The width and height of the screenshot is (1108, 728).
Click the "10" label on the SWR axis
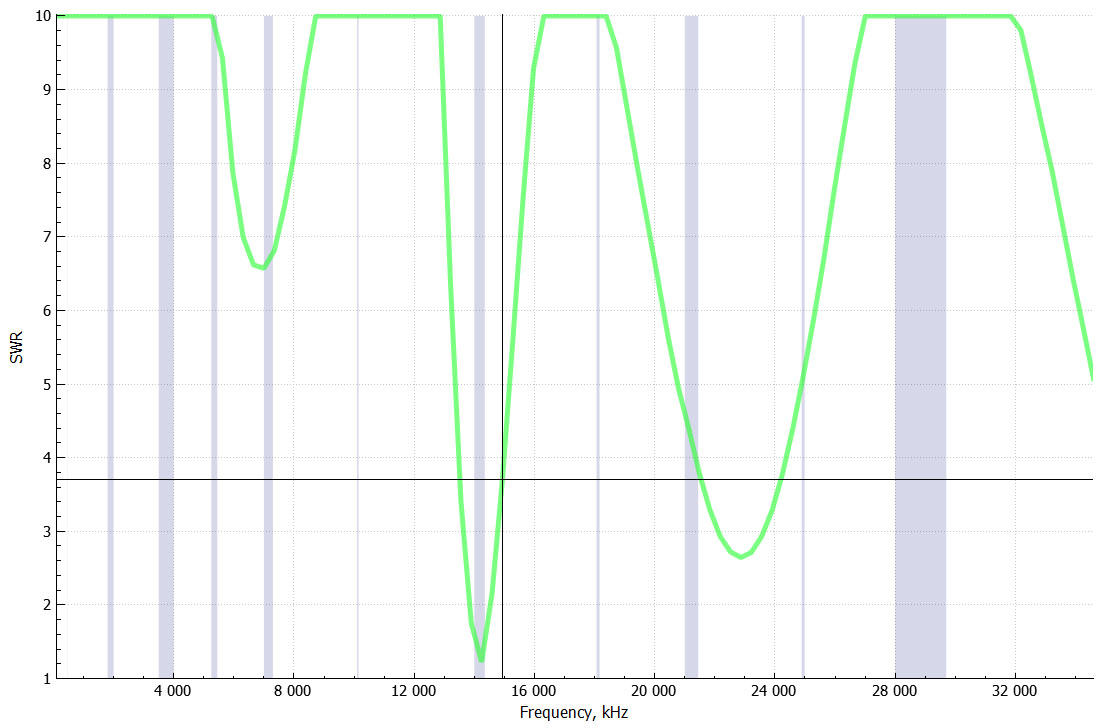42,16
